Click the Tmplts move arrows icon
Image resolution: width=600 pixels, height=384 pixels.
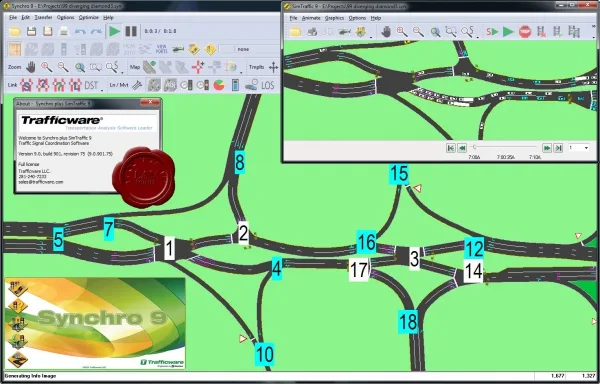(x=273, y=68)
